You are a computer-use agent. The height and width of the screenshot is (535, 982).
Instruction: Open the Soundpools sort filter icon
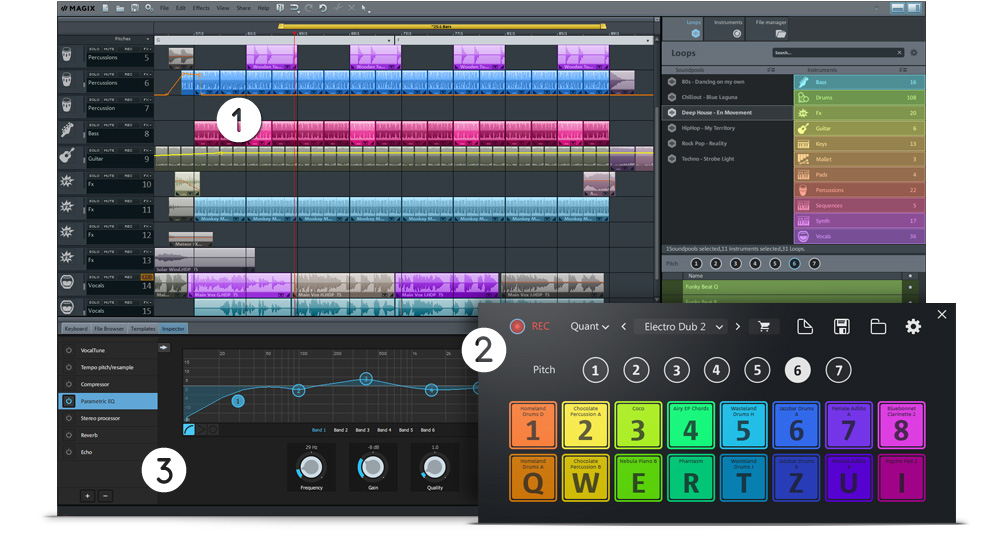771,70
